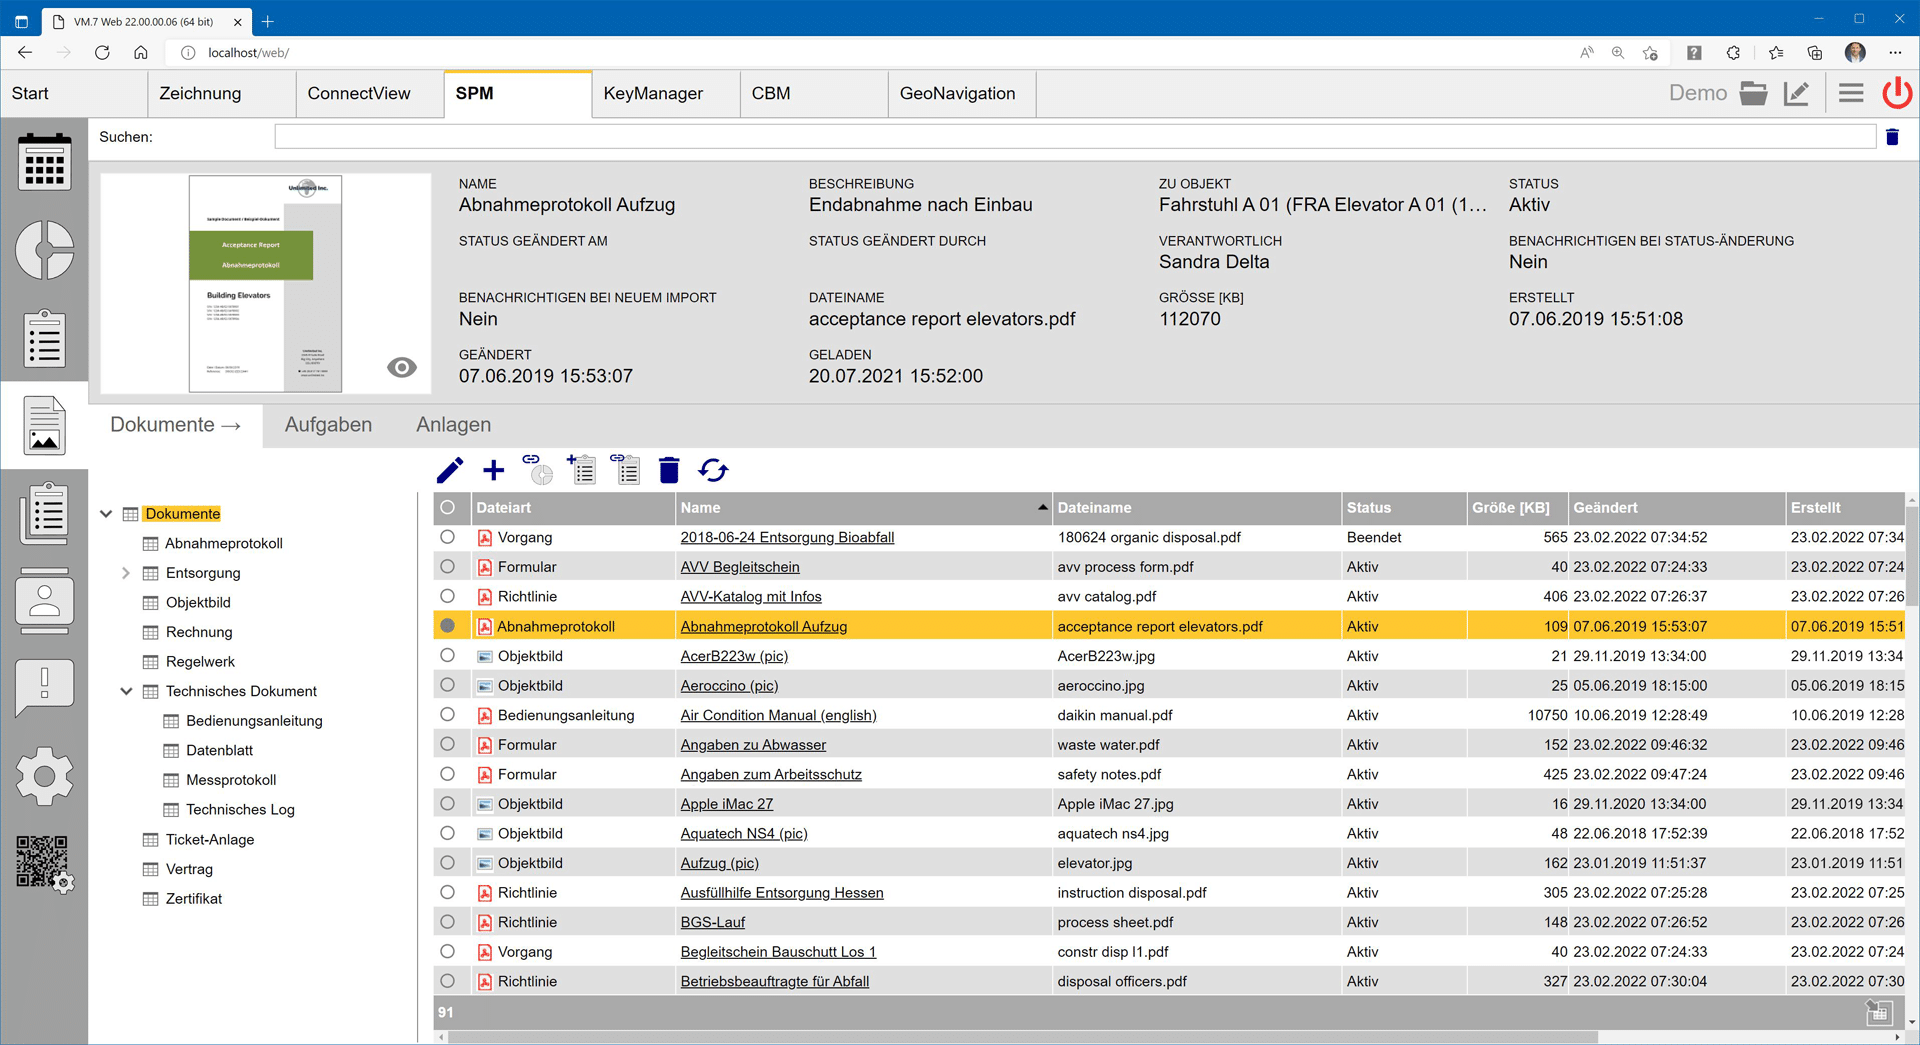Click in the Suchen search field
1920x1045 pixels.
(x=1074, y=137)
